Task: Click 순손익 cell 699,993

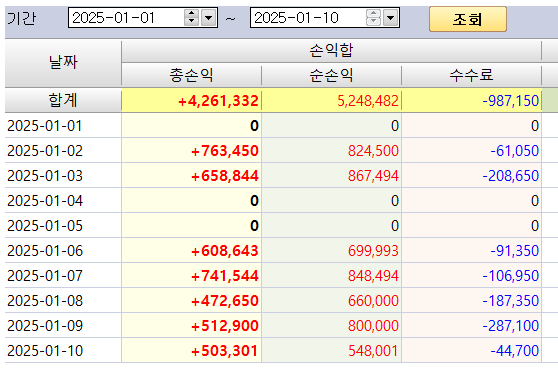Action: (x=331, y=251)
